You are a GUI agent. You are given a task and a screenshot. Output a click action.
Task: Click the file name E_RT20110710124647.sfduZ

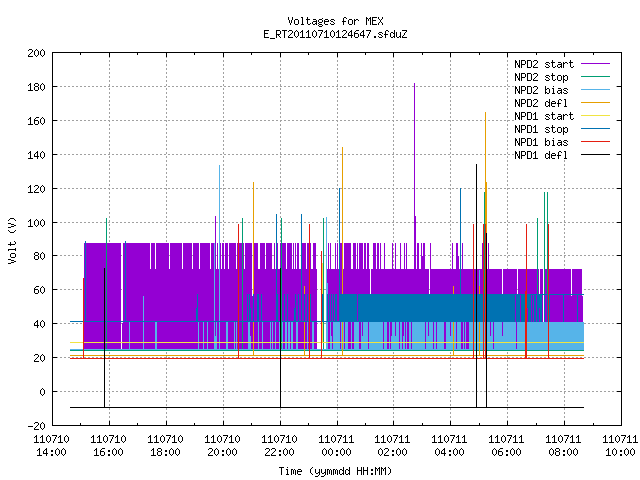[335, 34]
